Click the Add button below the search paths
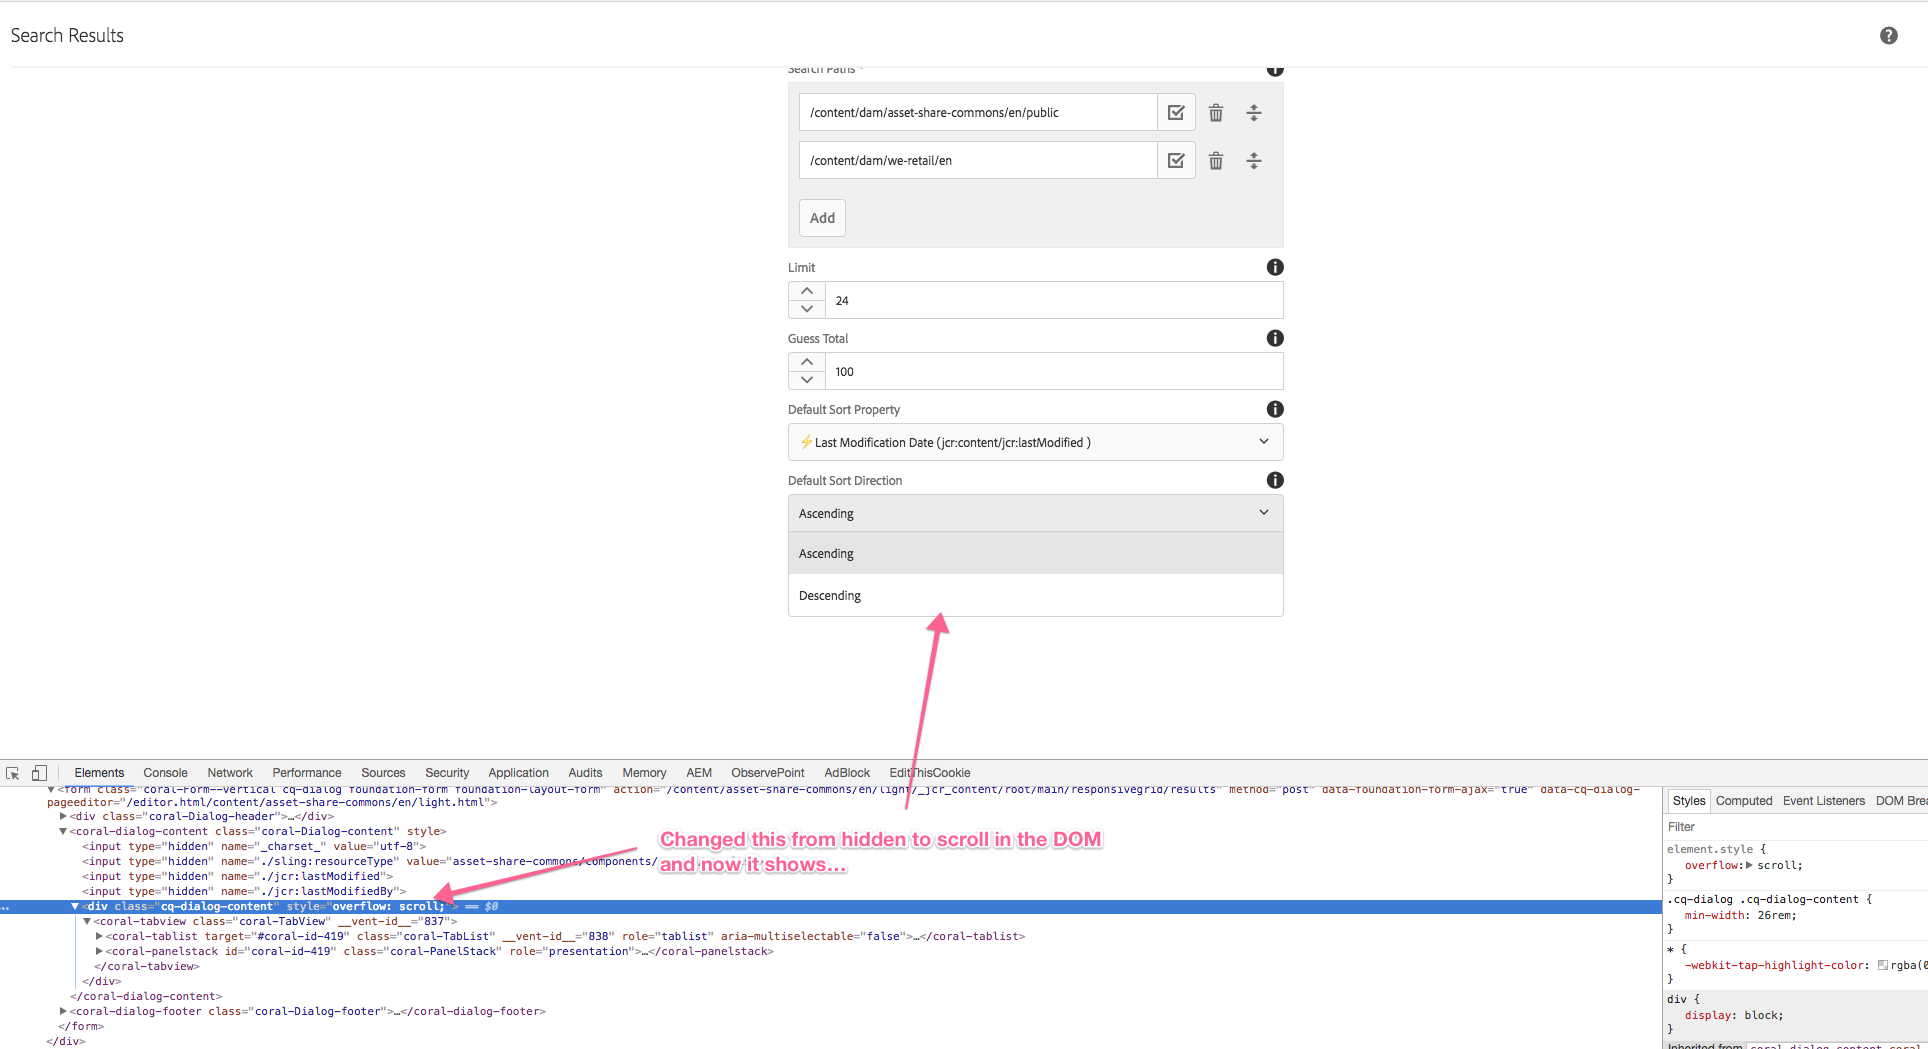1928x1049 pixels. pos(821,217)
